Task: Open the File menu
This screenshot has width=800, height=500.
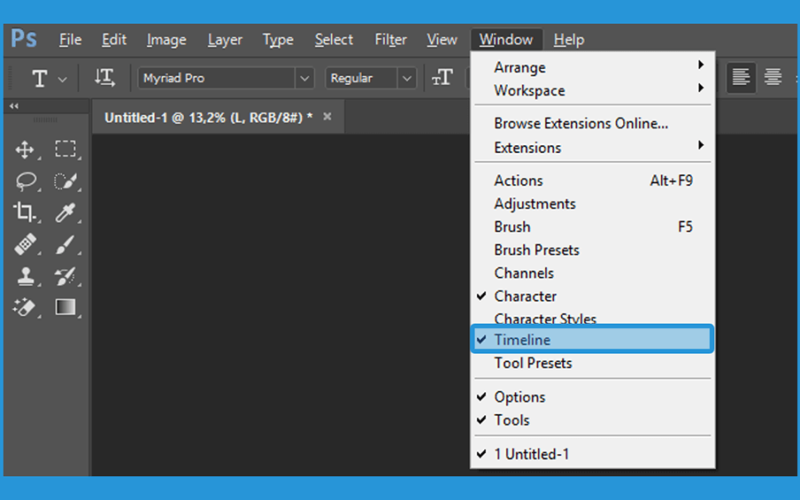Action: click(70, 39)
